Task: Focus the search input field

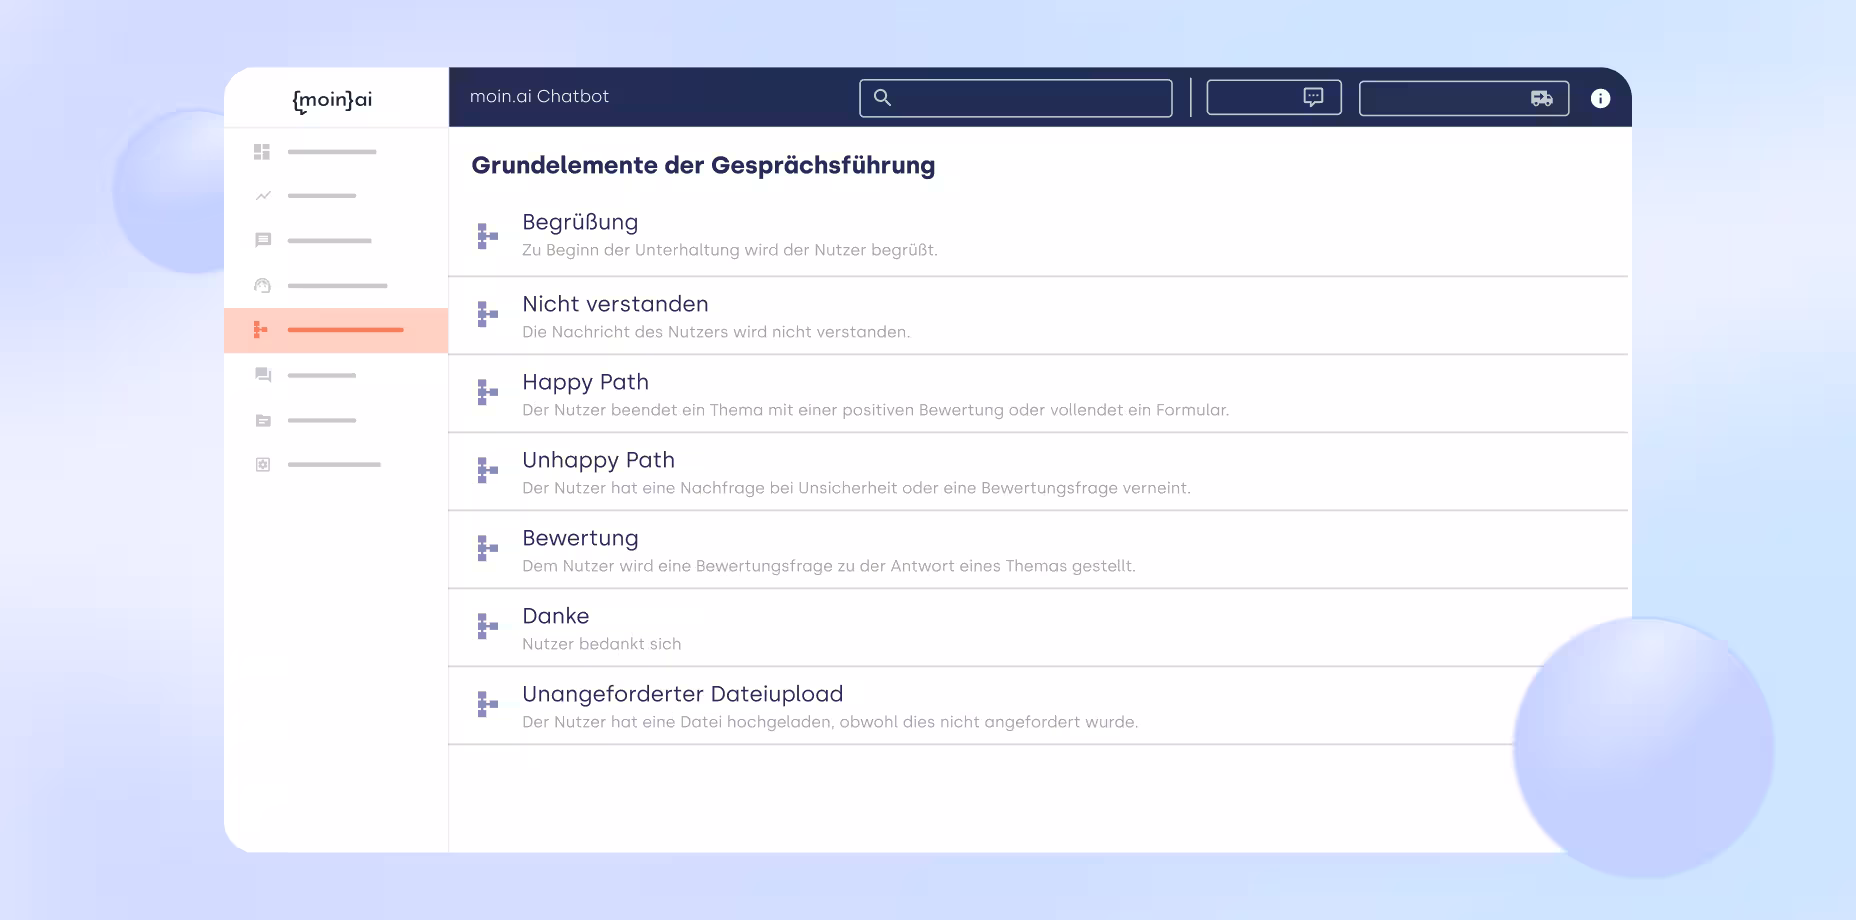Action: click(1016, 98)
